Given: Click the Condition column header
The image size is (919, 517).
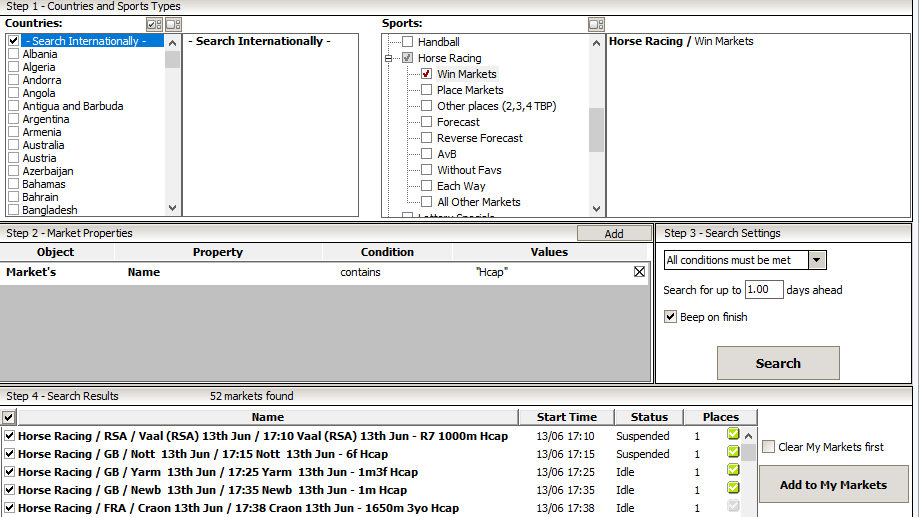Looking at the screenshot, I should pos(387,252).
